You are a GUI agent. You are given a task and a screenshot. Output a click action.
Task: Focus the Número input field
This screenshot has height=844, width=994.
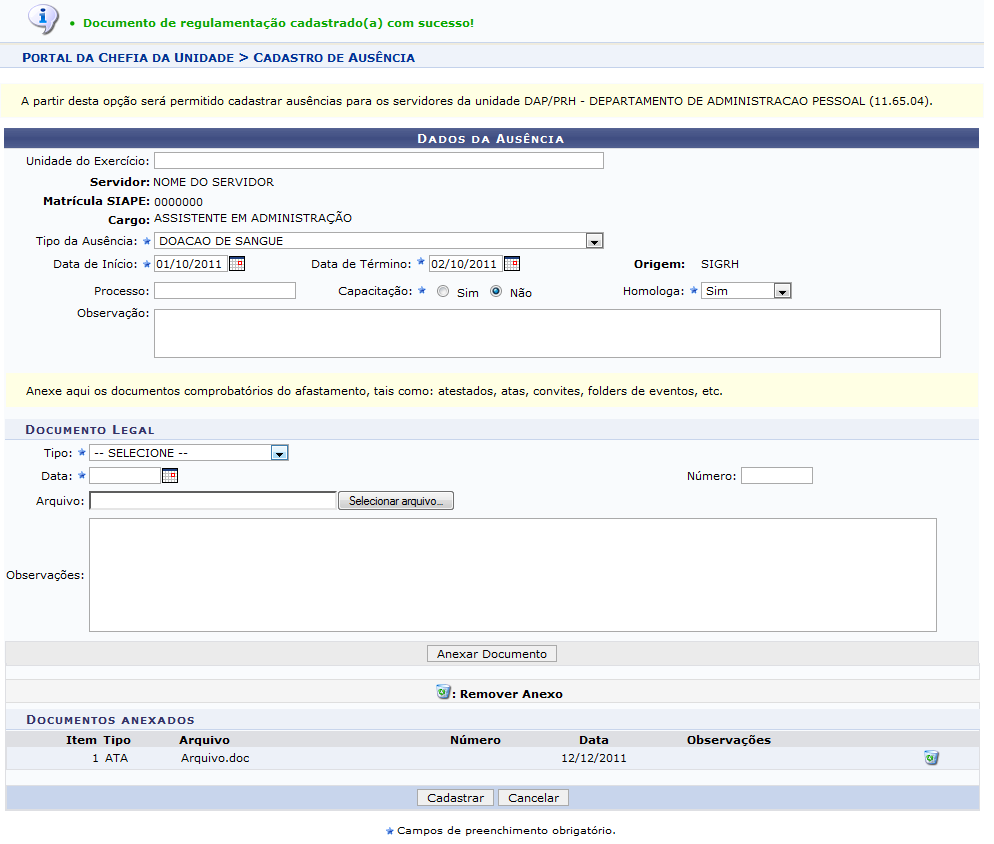click(776, 476)
